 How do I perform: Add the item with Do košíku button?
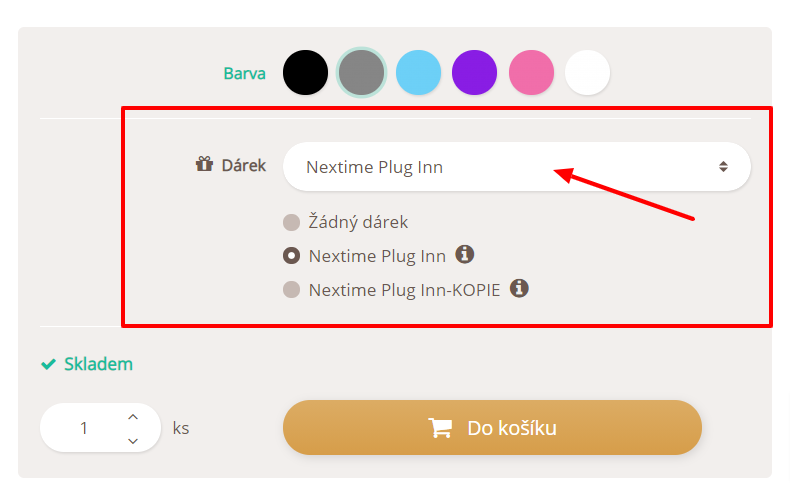coord(492,427)
